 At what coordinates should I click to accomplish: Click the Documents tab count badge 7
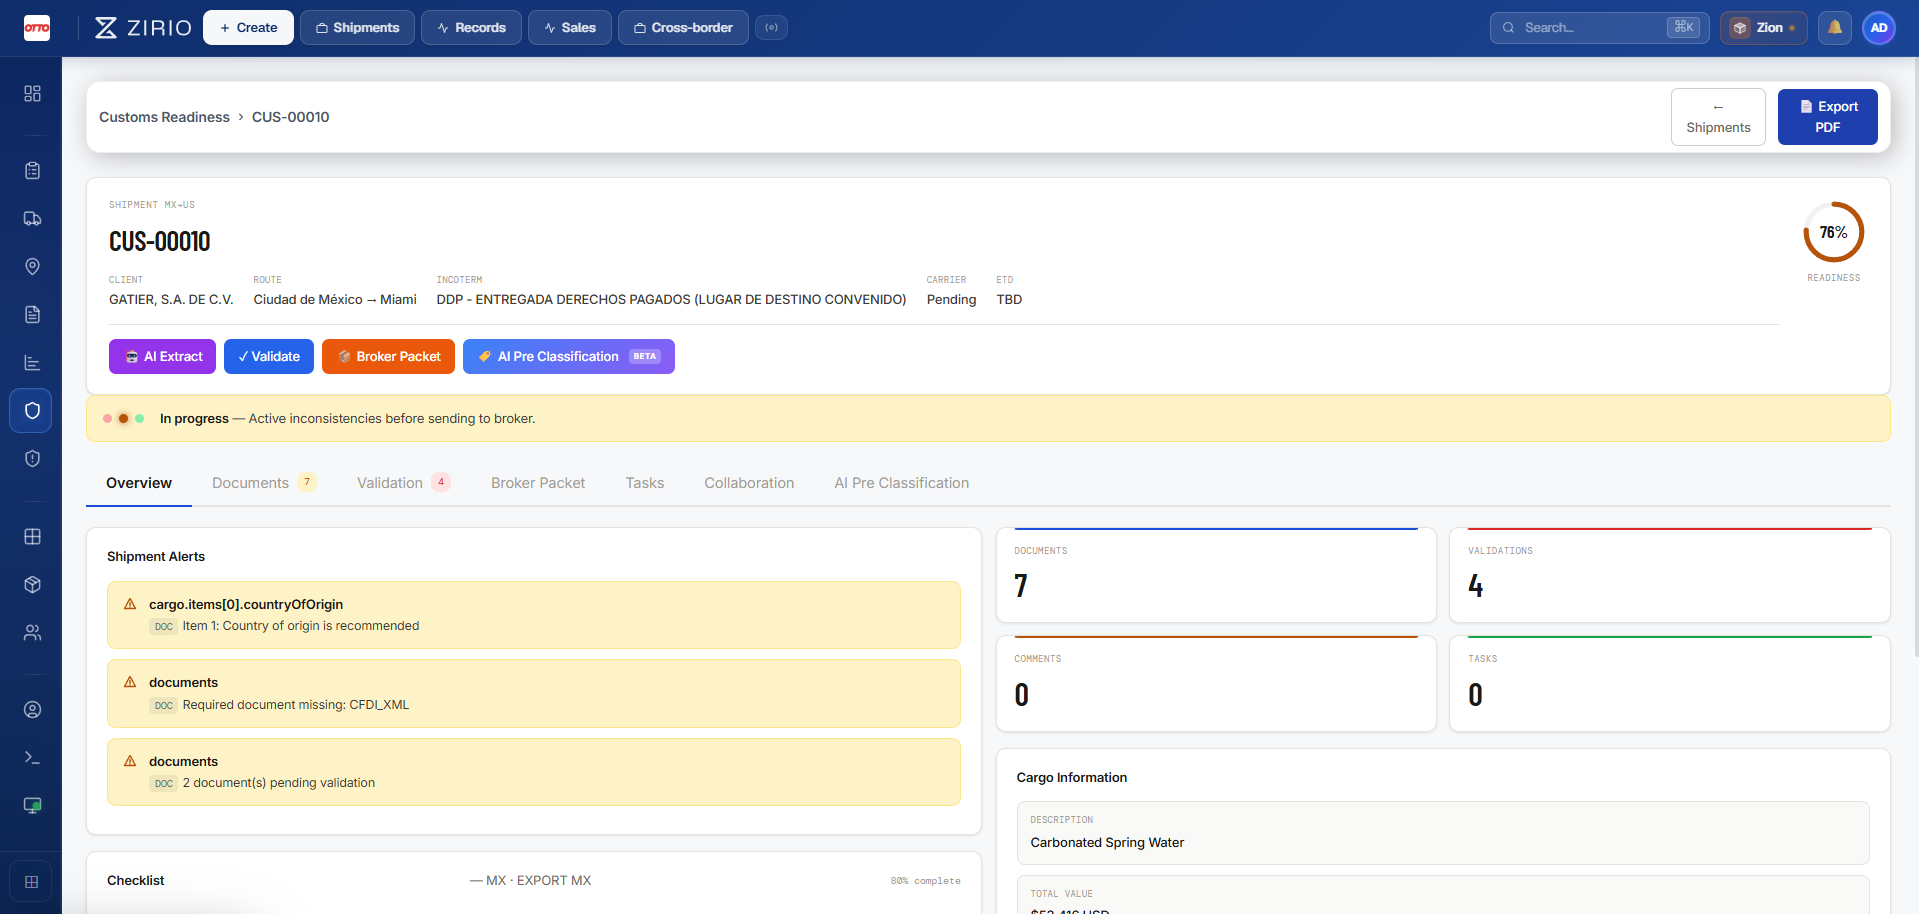pyautogui.click(x=307, y=482)
